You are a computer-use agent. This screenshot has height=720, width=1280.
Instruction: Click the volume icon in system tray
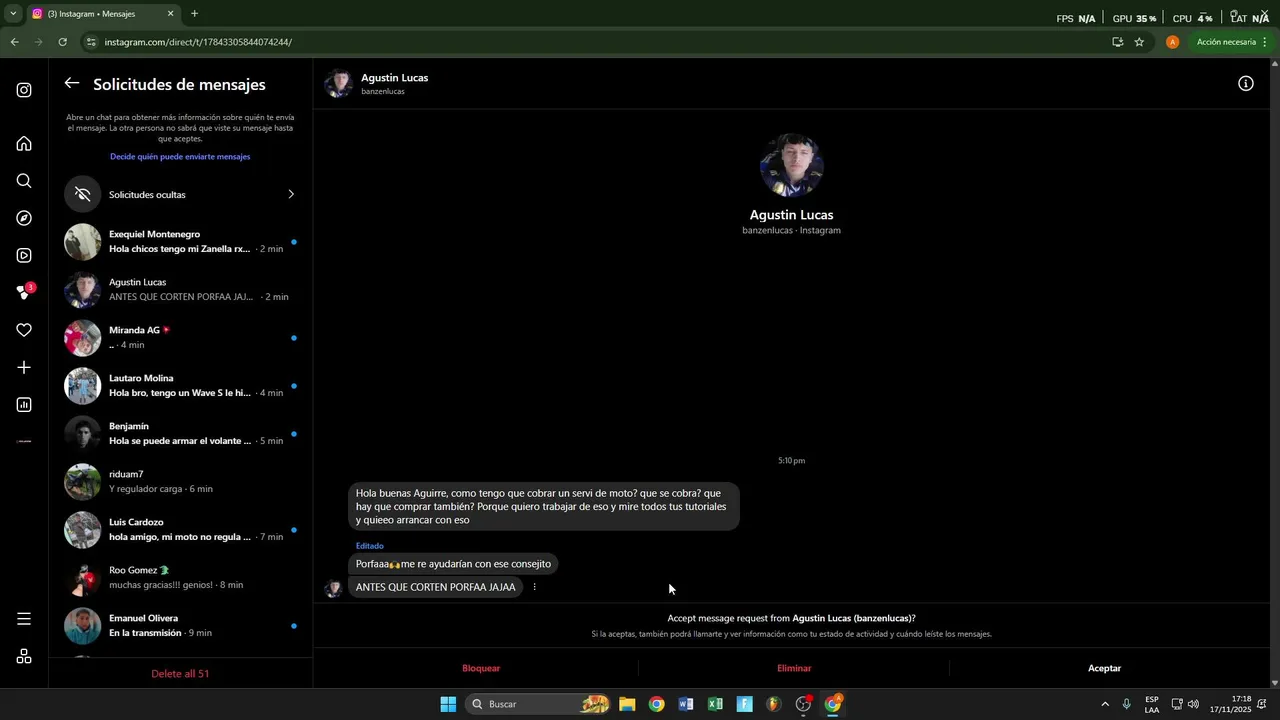(1193, 704)
